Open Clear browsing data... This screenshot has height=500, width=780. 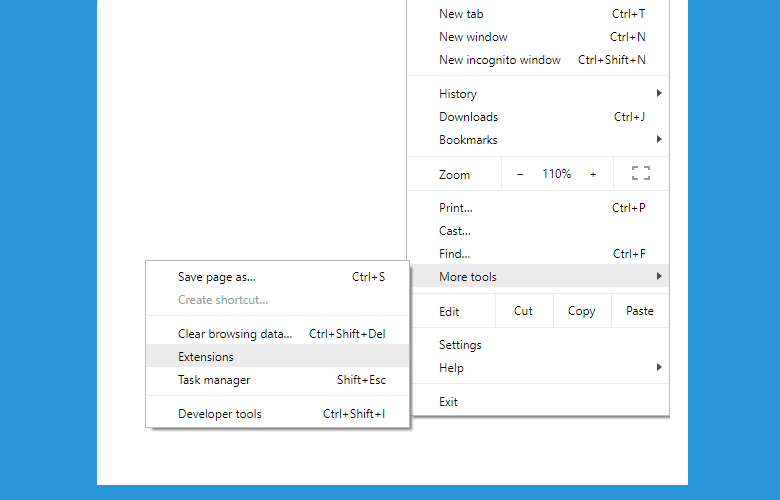pos(278,334)
